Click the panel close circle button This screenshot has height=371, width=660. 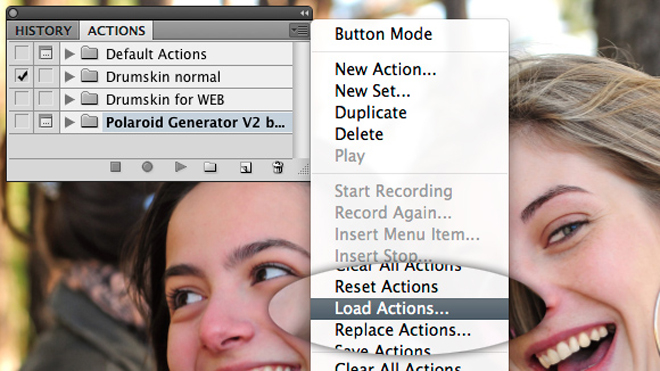point(13,13)
